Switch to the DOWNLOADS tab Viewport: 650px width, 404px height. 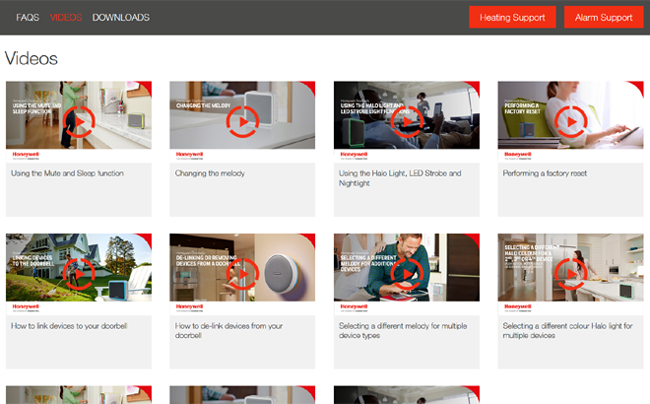click(121, 17)
